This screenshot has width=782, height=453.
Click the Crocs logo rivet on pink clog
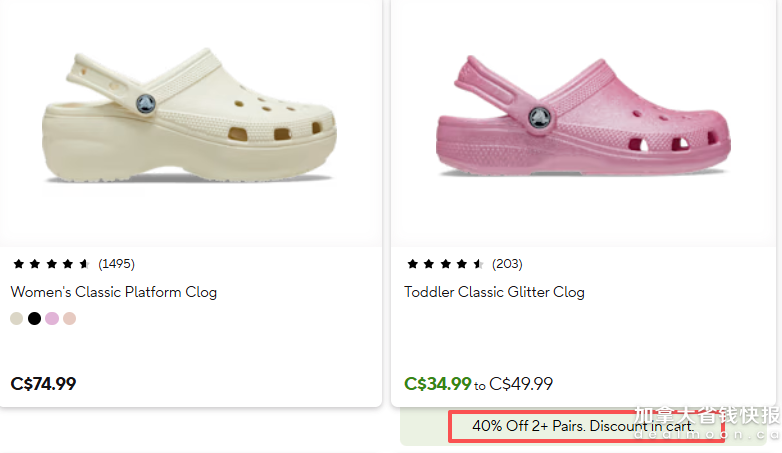pos(541,116)
